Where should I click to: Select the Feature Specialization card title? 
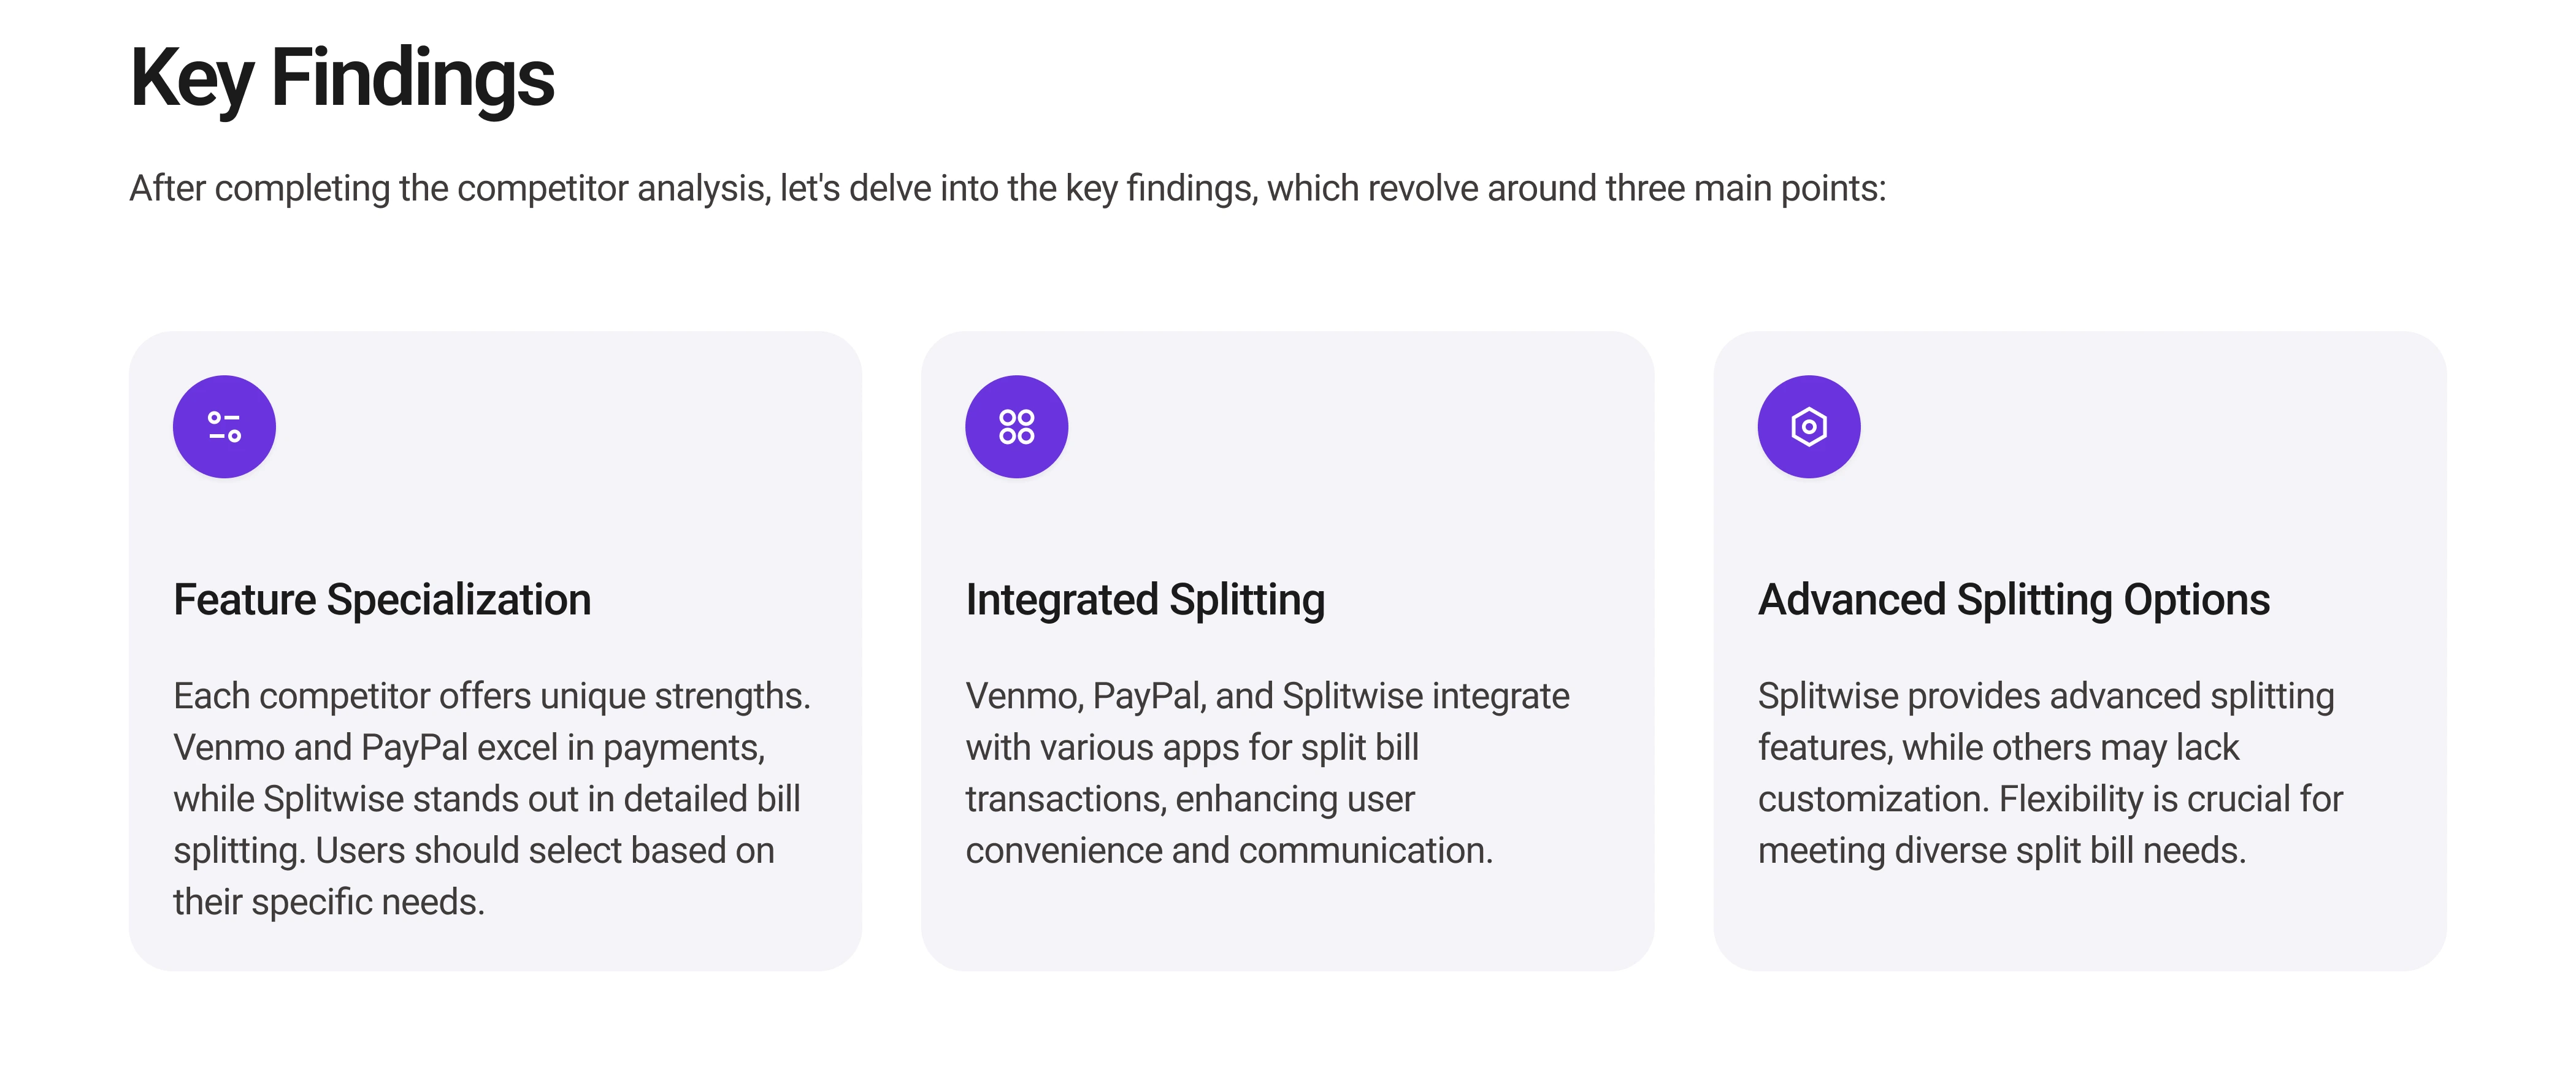(x=382, y=600)
